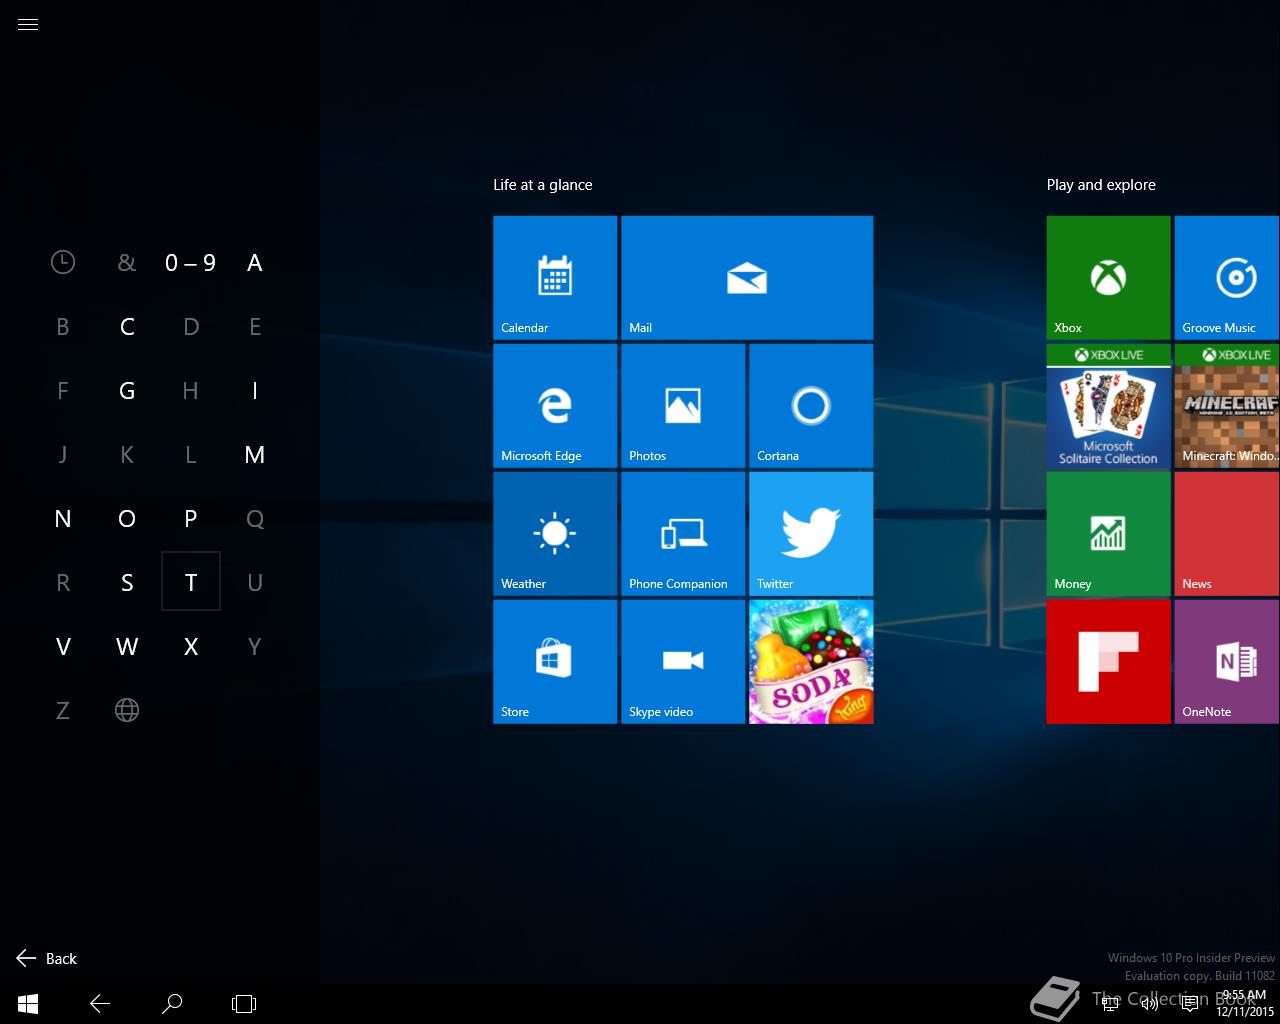The width and height of the screenshot is (1280, 1024).
Task: Select the highlighted letter T
Action: (191, 582)
